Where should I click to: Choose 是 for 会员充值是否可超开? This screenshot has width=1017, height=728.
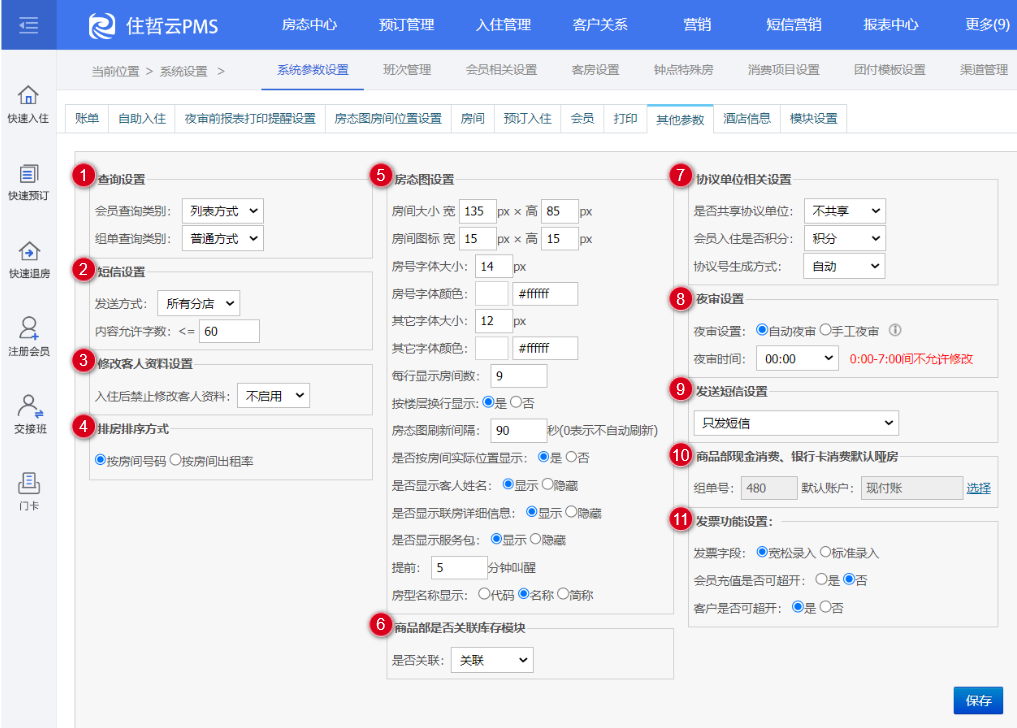(x=821, y=579)
